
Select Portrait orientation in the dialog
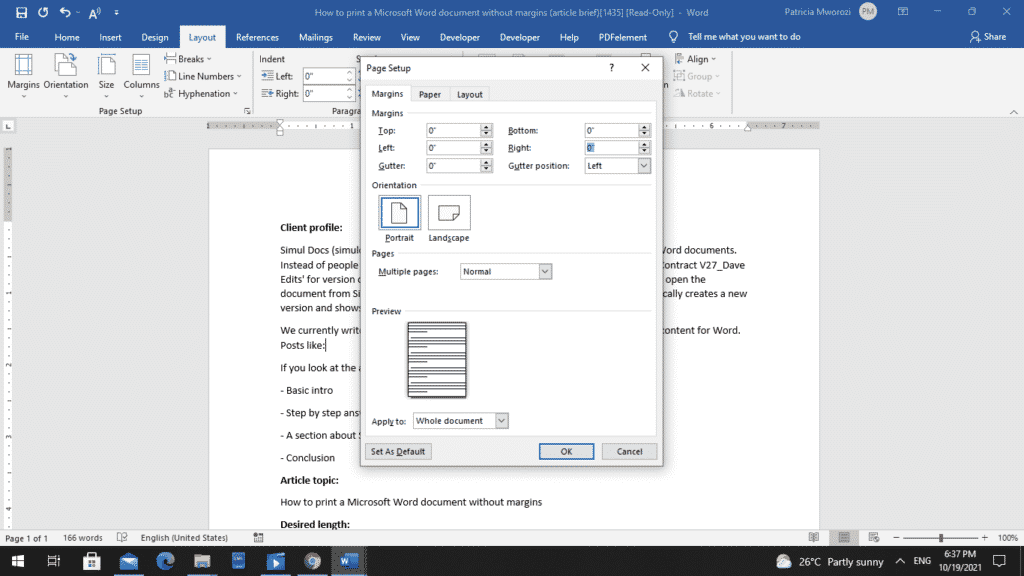(x=399, y=213)
